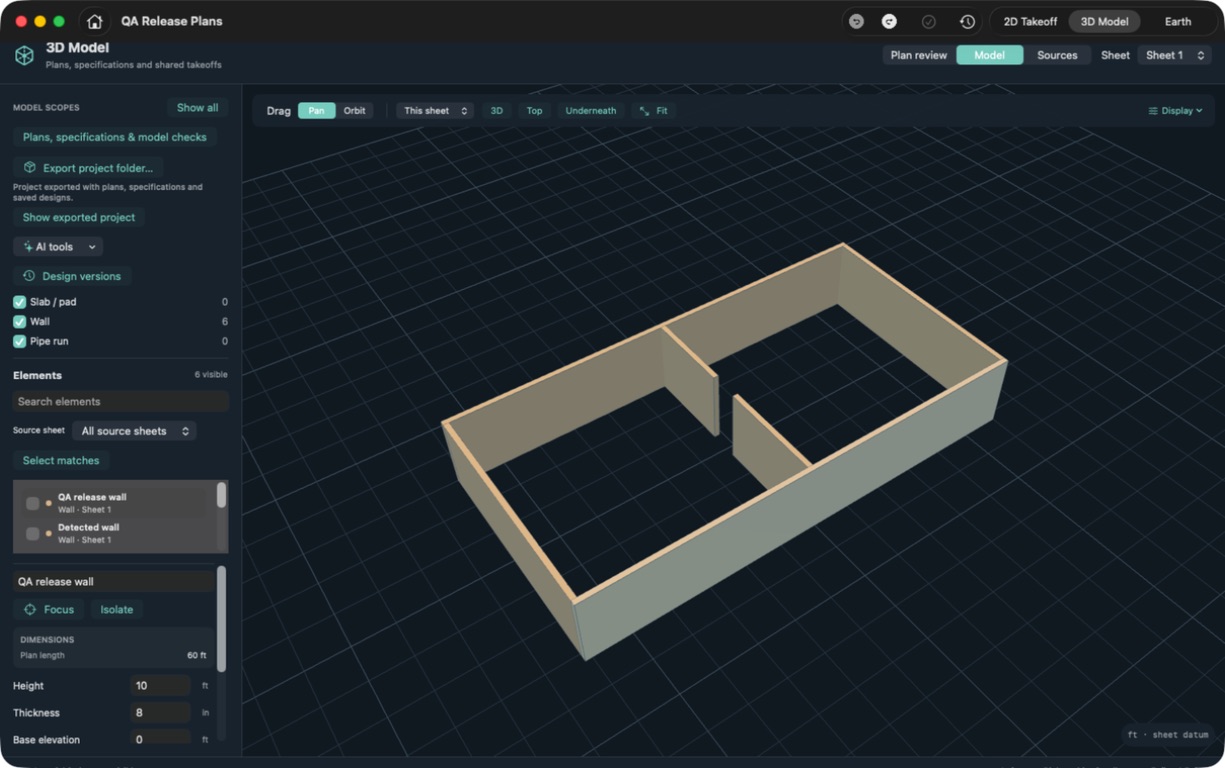Click the Design versions clock icon

click(x=29, y=276)
